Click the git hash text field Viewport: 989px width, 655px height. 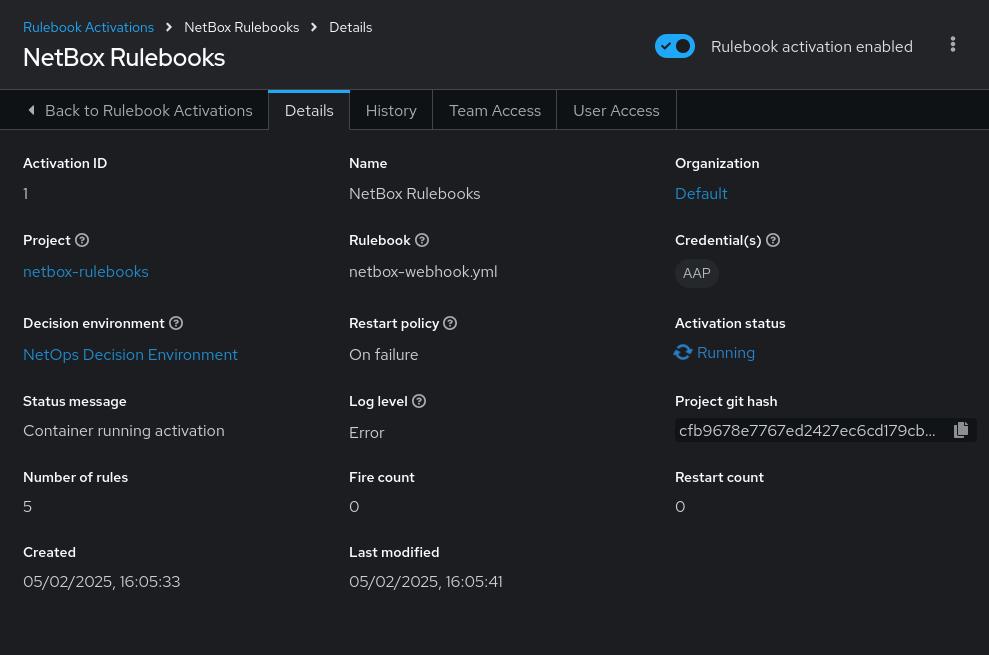click(807, 430)
